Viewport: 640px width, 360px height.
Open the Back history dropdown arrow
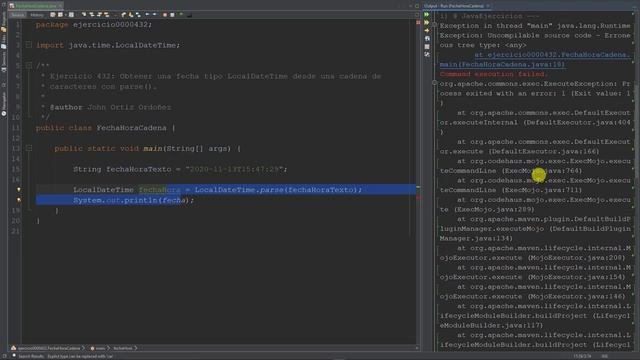click(x=65, y=15)
